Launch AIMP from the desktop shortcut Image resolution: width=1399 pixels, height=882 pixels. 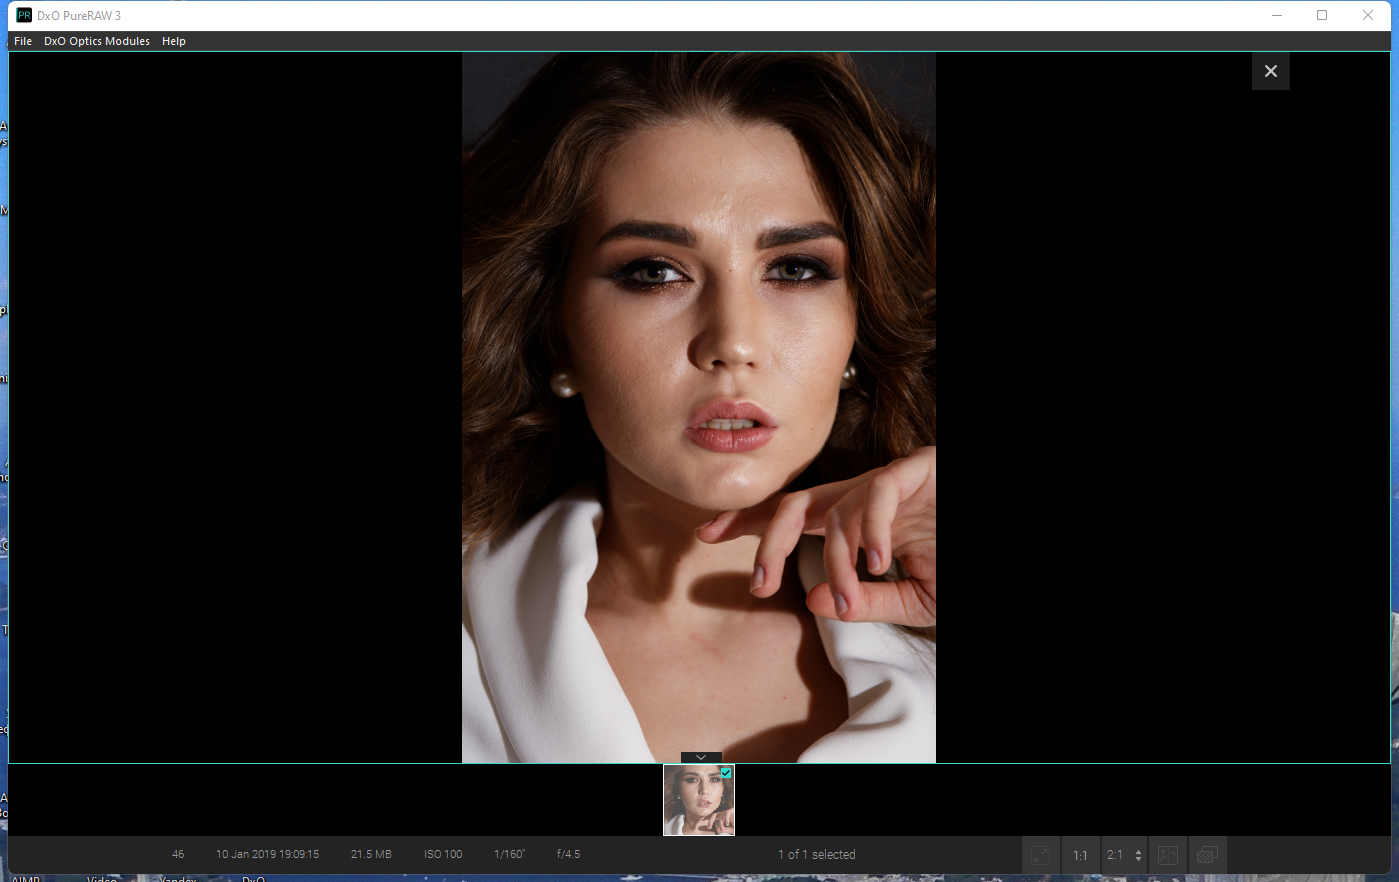tap(26, 877)
